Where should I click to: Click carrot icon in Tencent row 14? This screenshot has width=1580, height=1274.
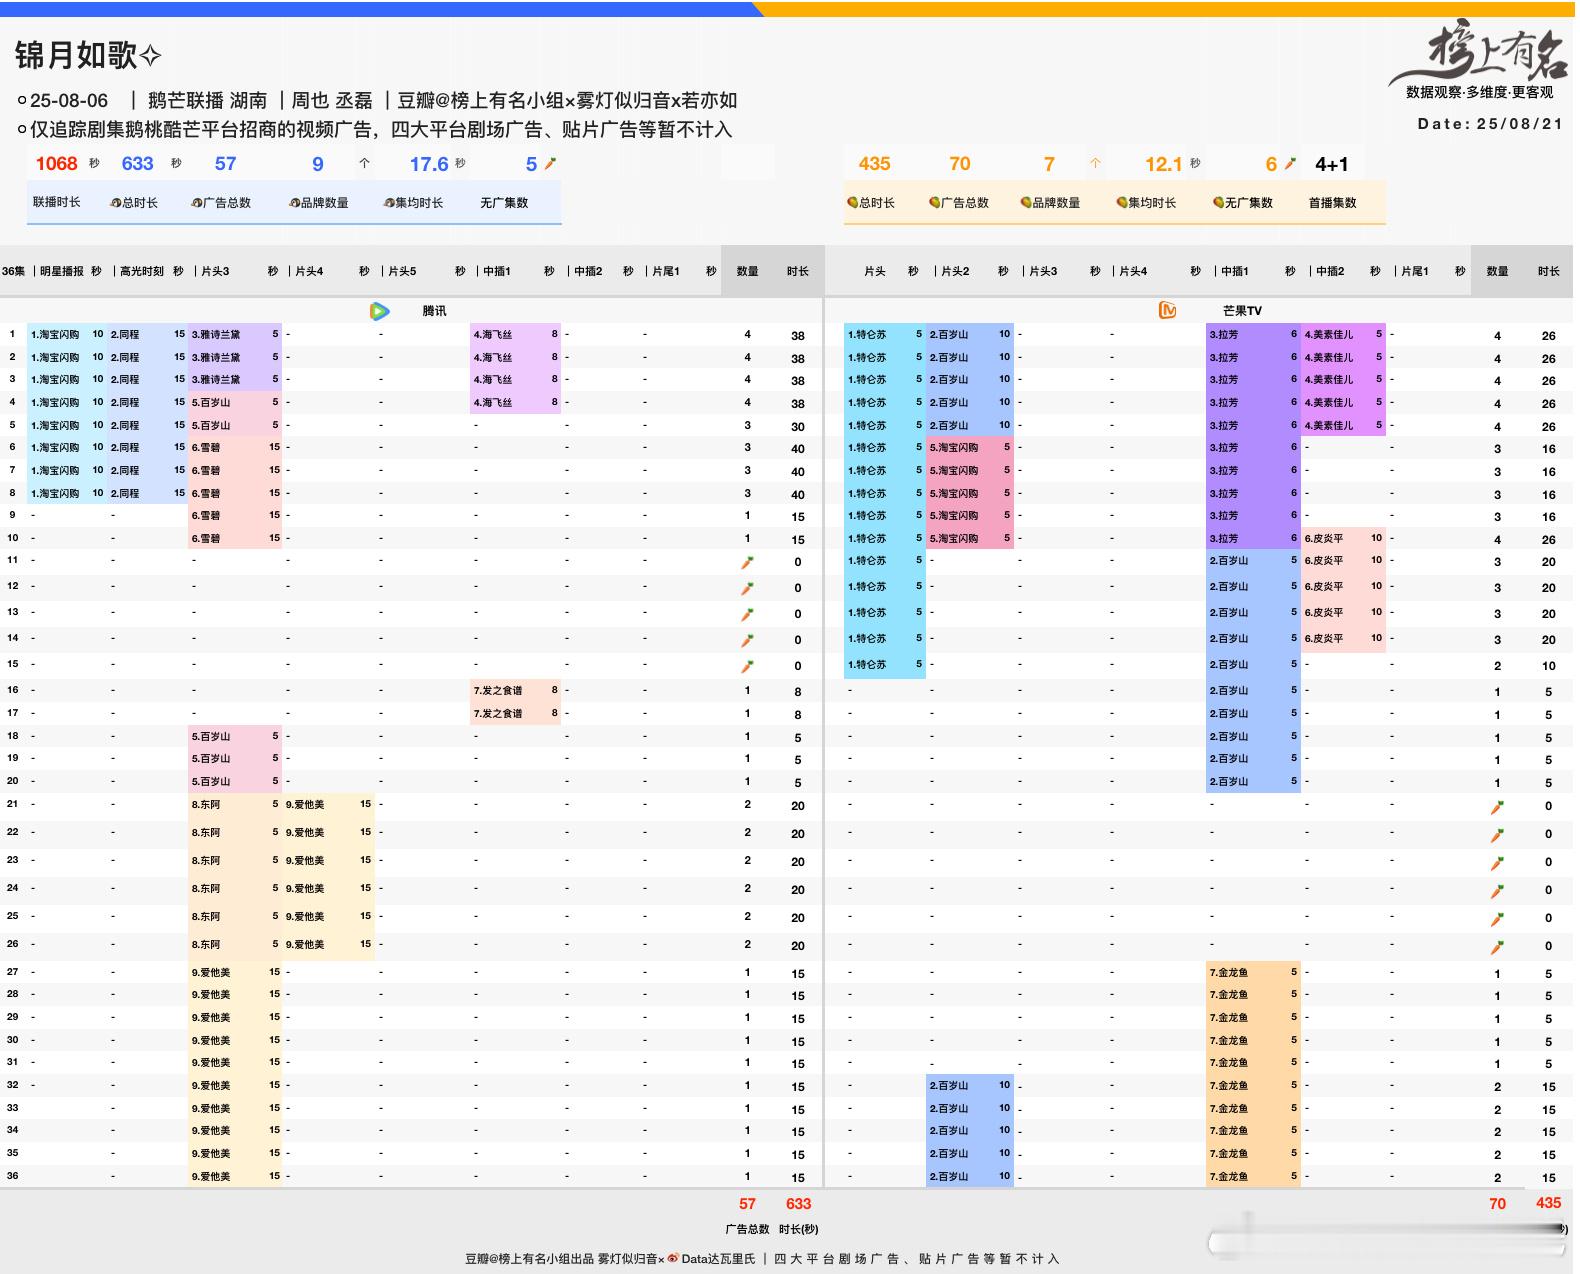pos(746,640)
